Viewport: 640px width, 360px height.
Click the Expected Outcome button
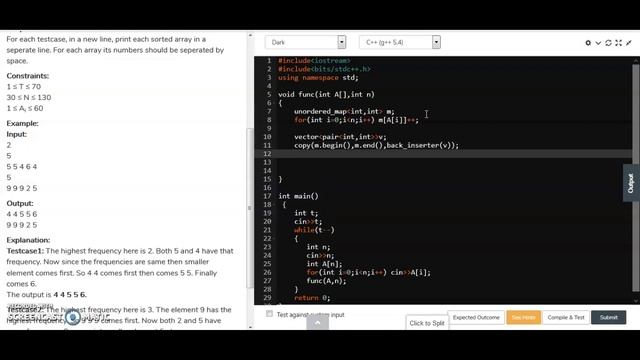click(476, 317)
